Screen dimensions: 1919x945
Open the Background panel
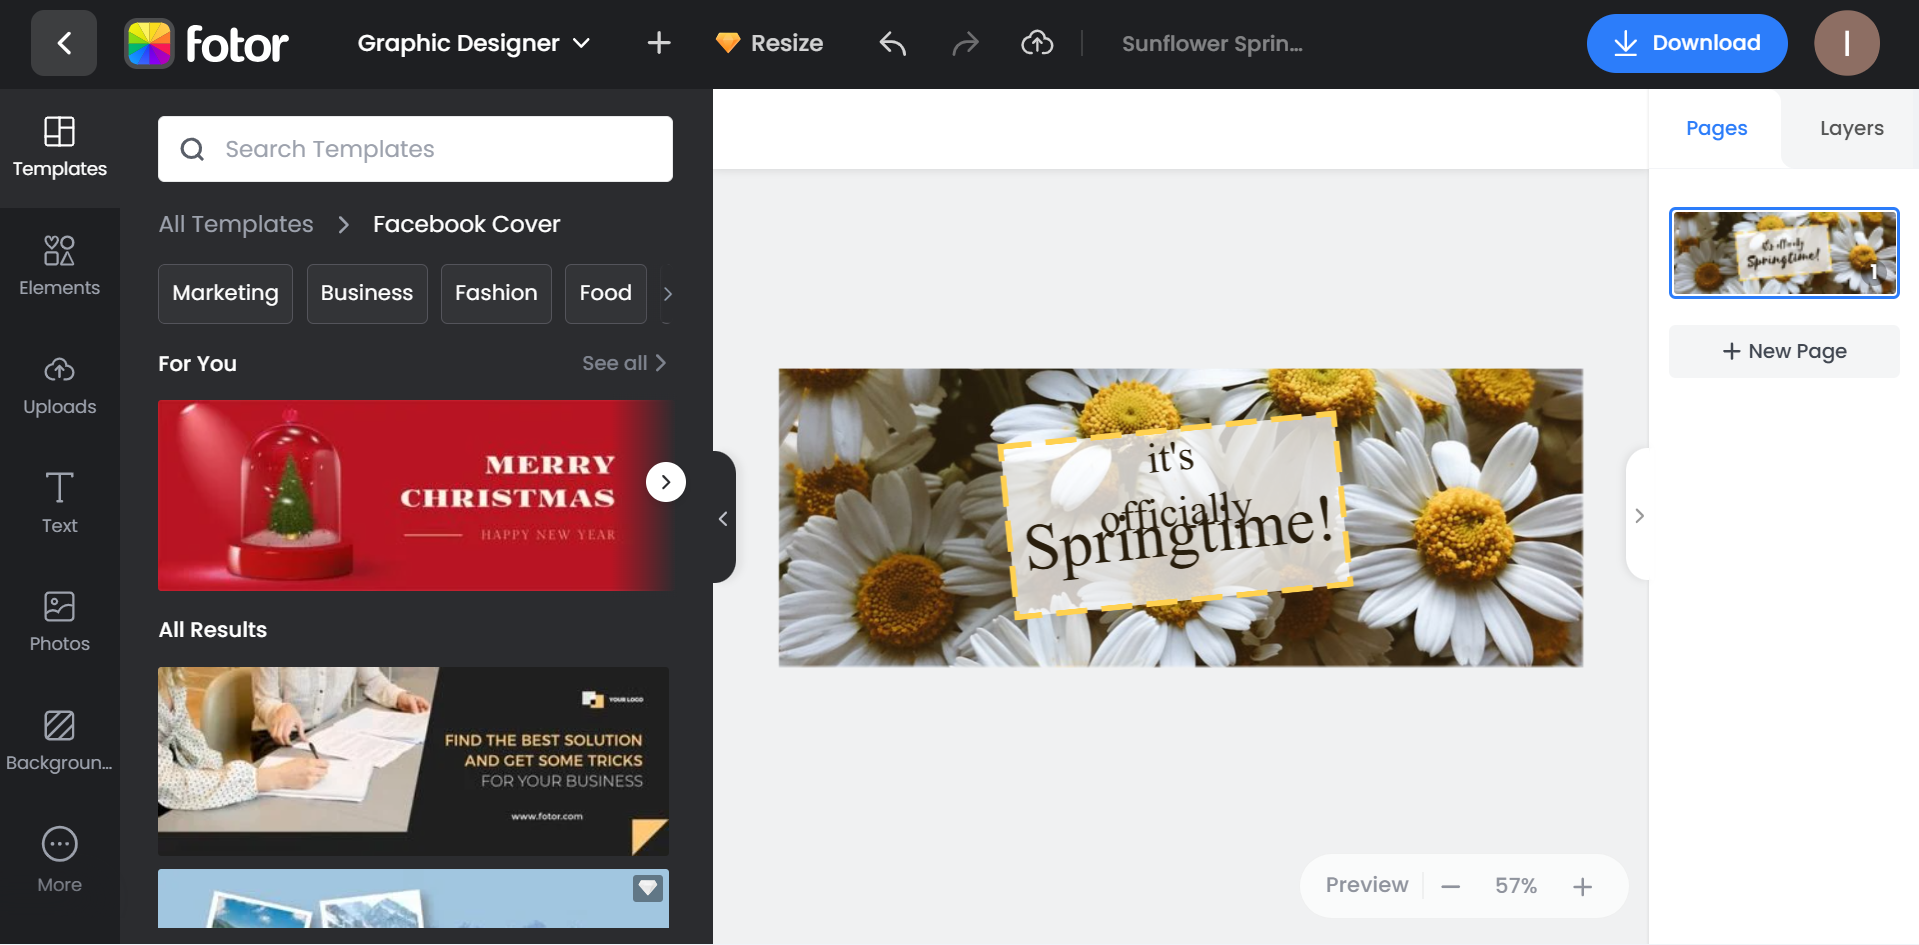pos(59,739)
